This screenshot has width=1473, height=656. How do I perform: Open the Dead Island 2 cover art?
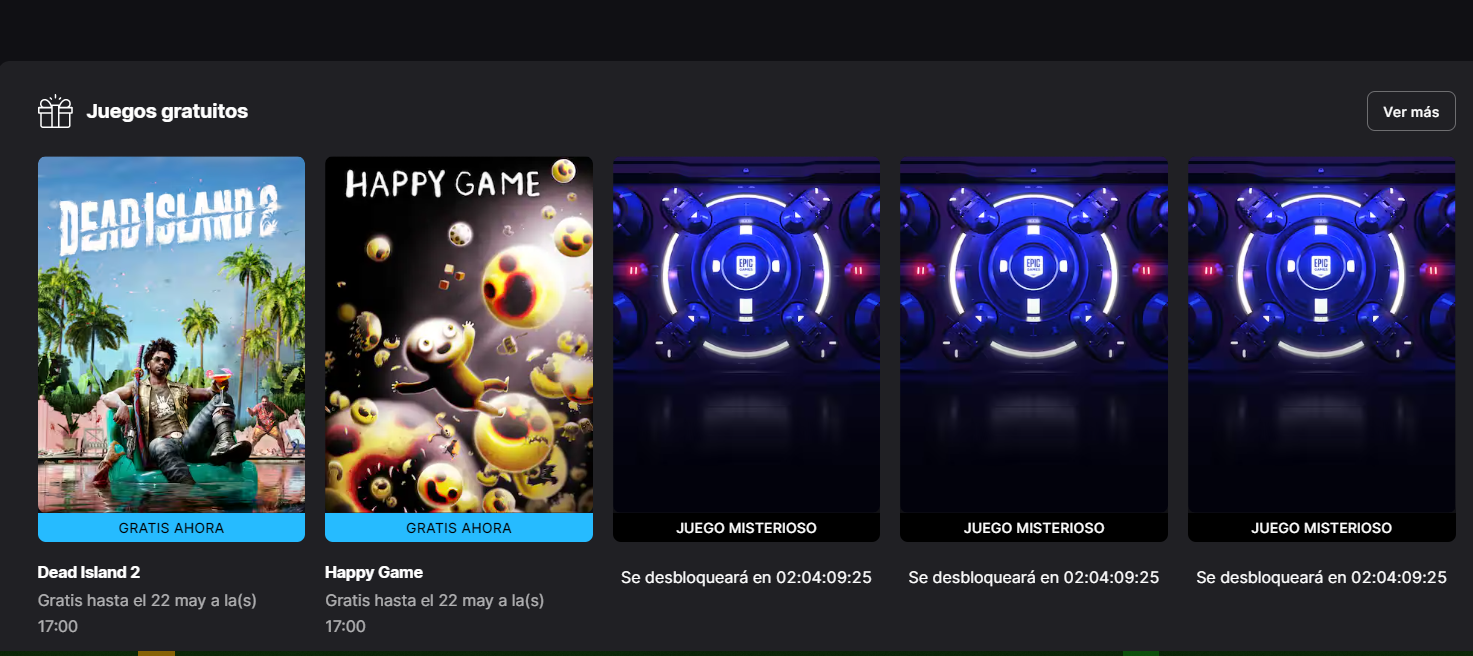point(171,335)
